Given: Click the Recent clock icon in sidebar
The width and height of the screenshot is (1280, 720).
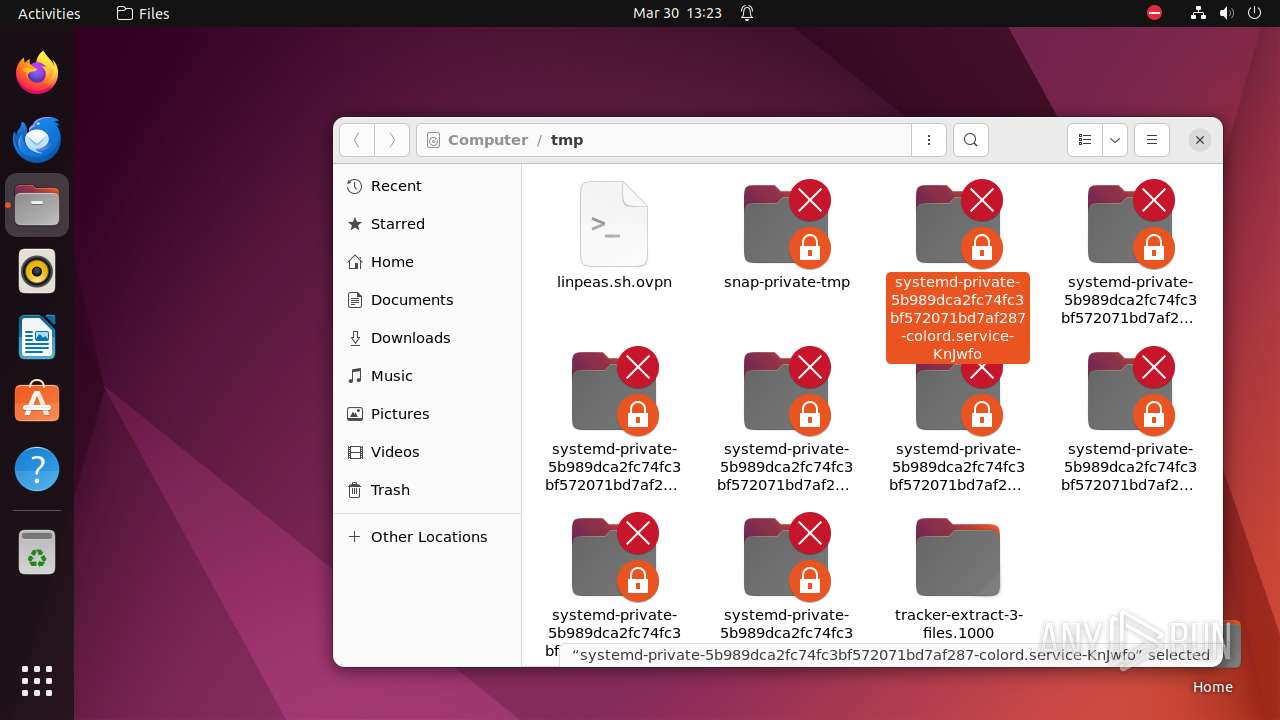Looking at the screenshot, I should tap(354, 186).
